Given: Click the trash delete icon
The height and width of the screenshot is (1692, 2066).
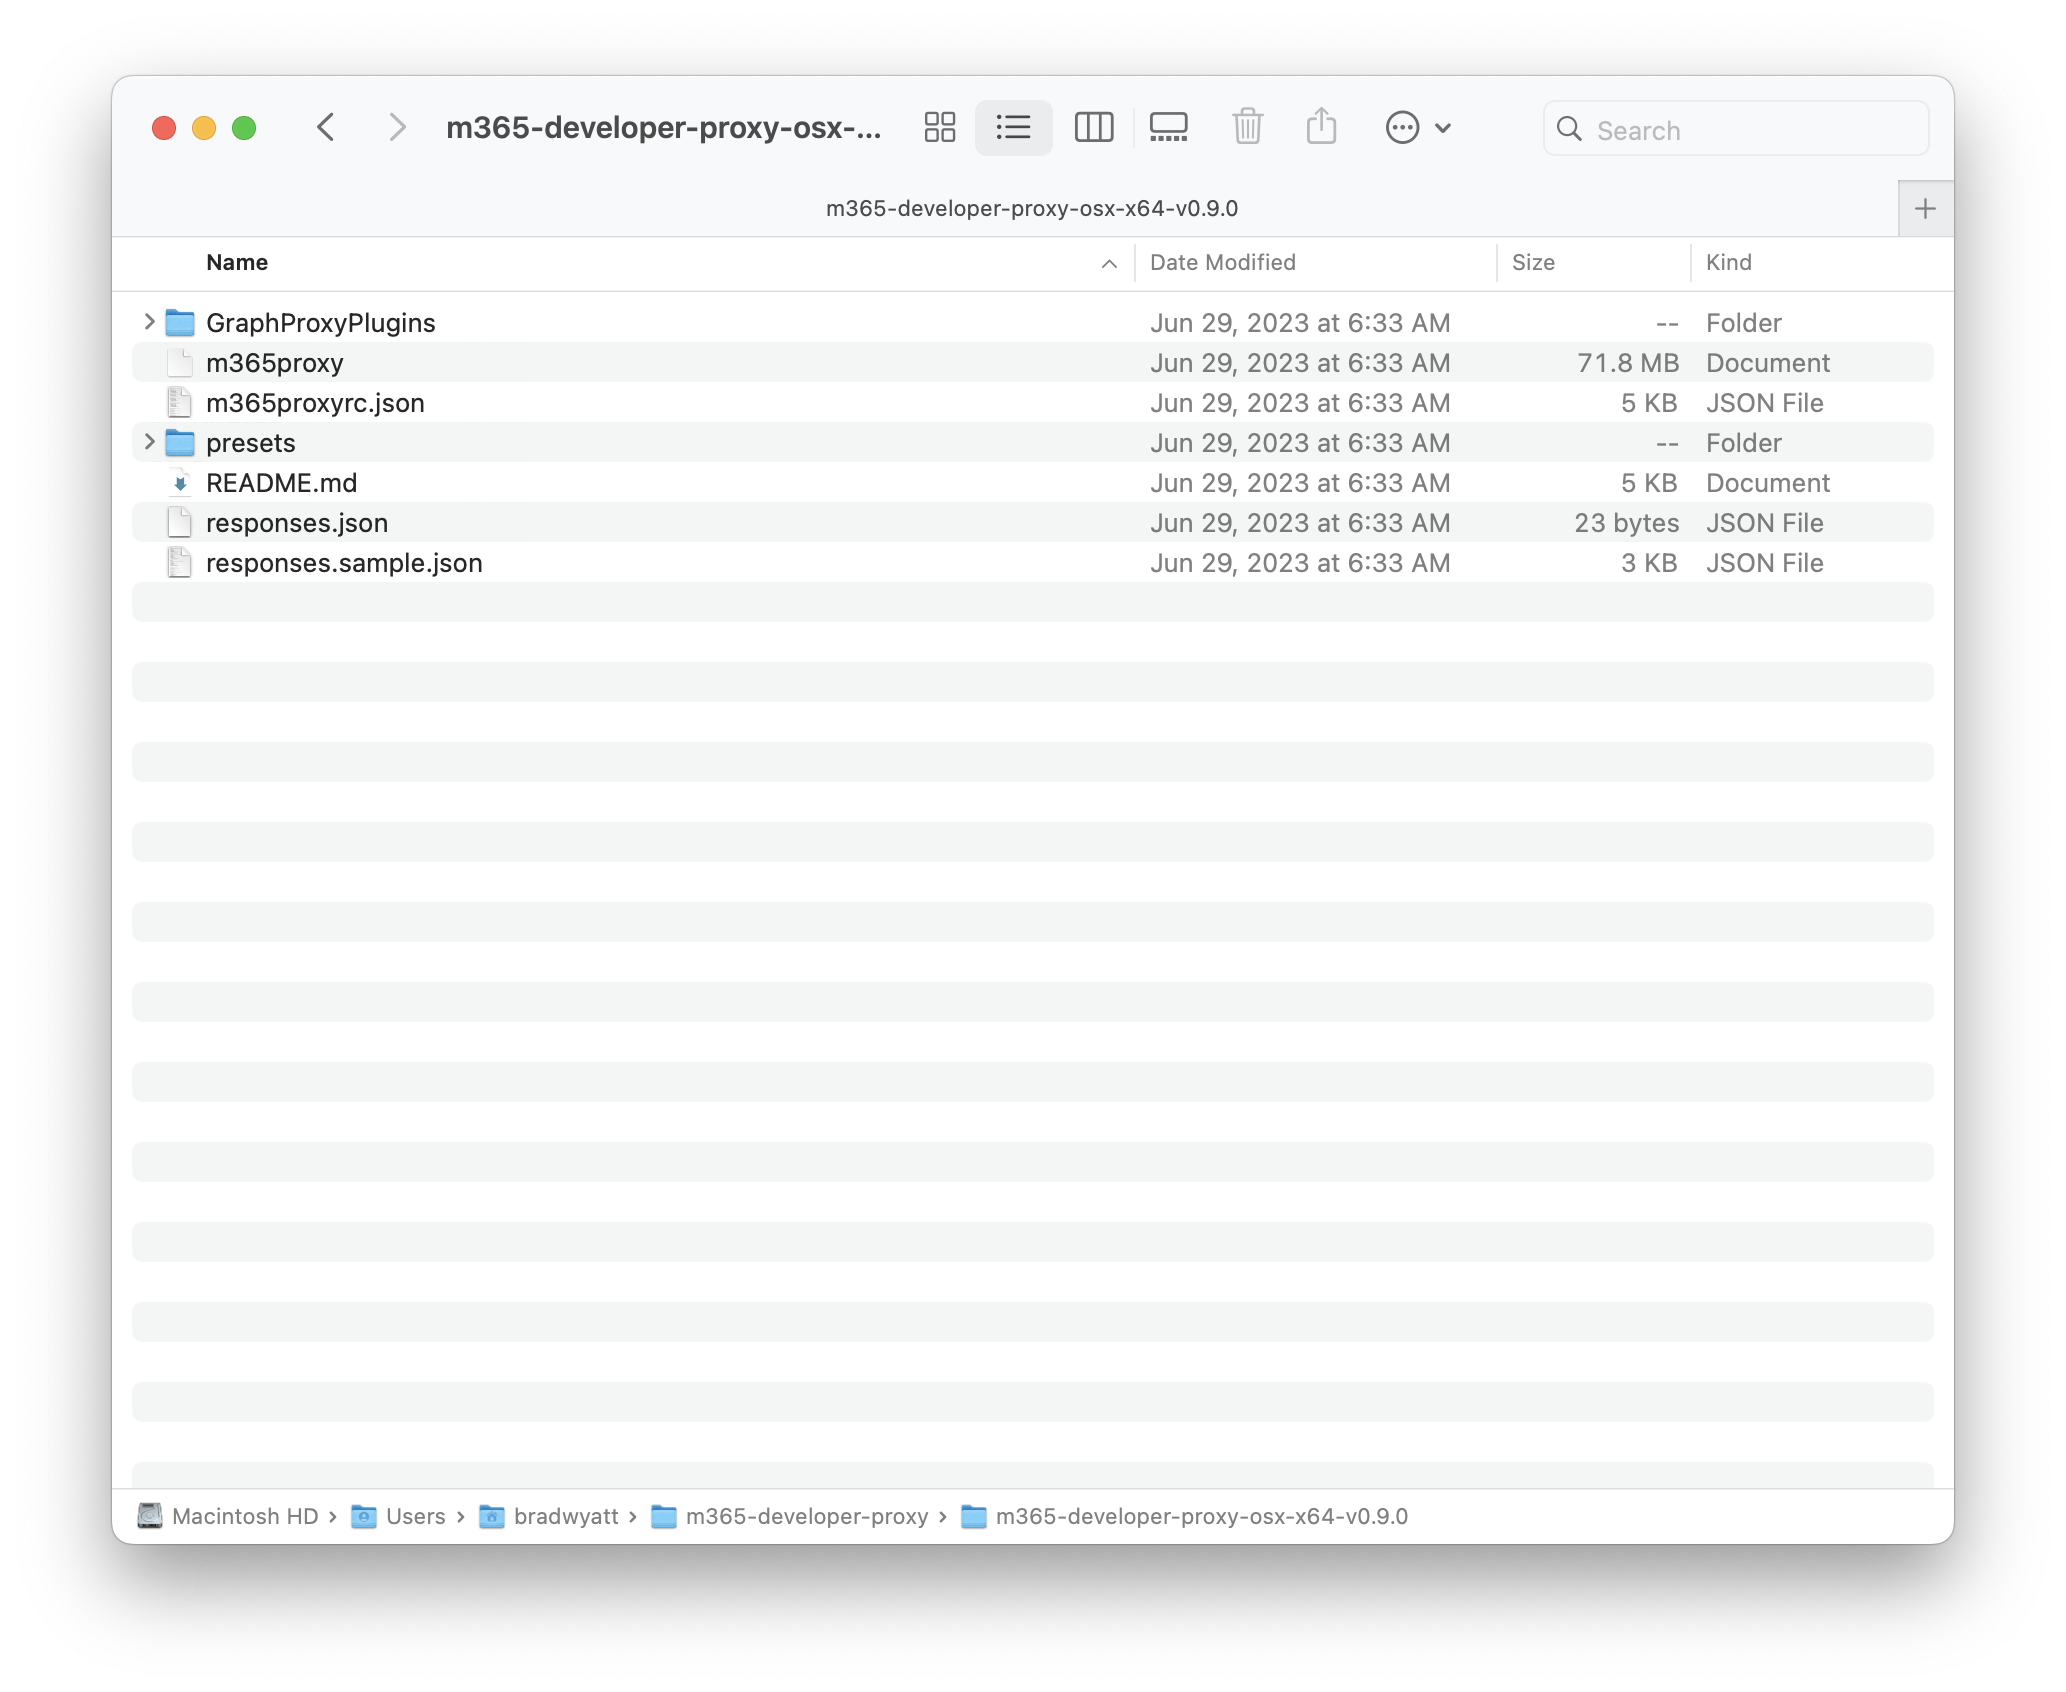Looking at the screenshot, I should click(x=1247, y=127).
